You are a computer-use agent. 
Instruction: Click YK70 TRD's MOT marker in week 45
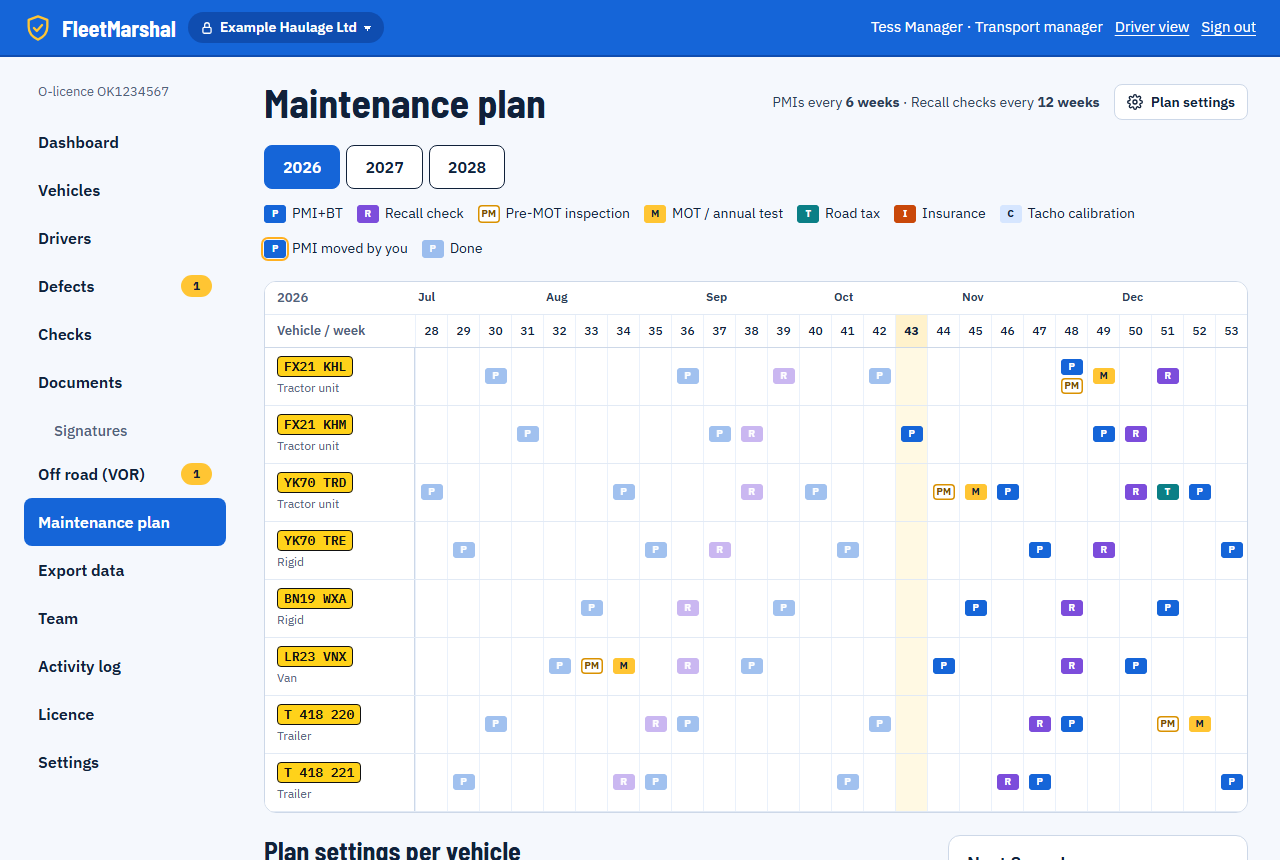[976, 492]
